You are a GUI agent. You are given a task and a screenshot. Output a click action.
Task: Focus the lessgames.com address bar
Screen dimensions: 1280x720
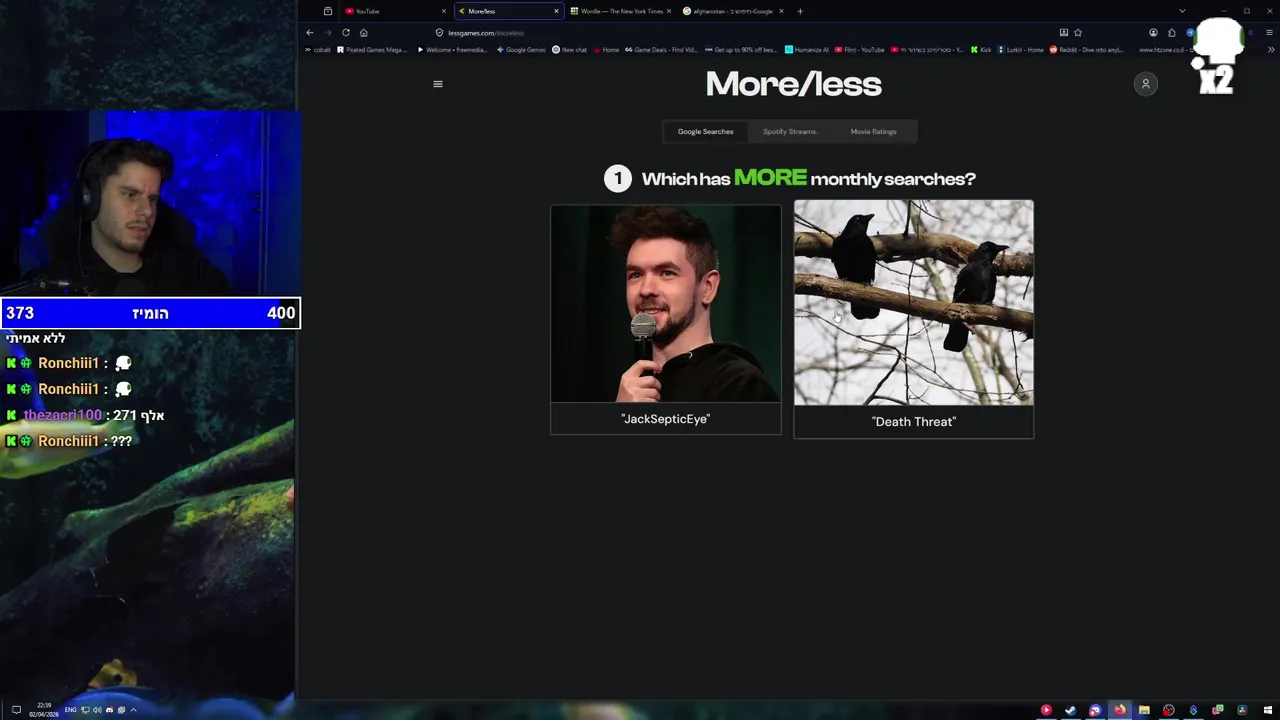tap(740, 33)
